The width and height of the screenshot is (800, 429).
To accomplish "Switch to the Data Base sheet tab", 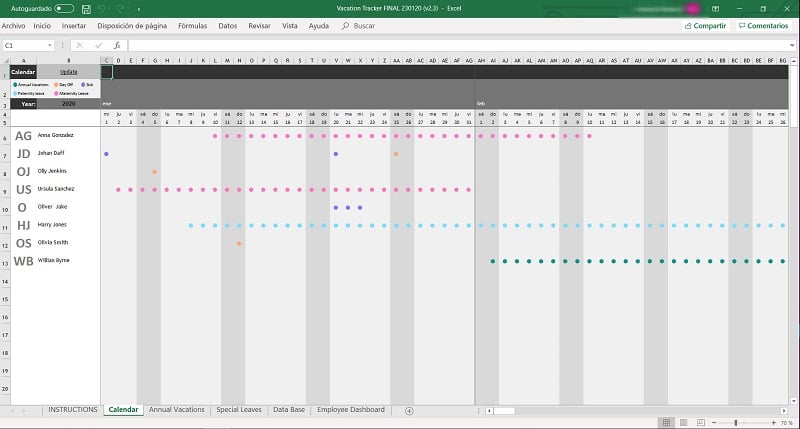I will (x=289, y=410).
